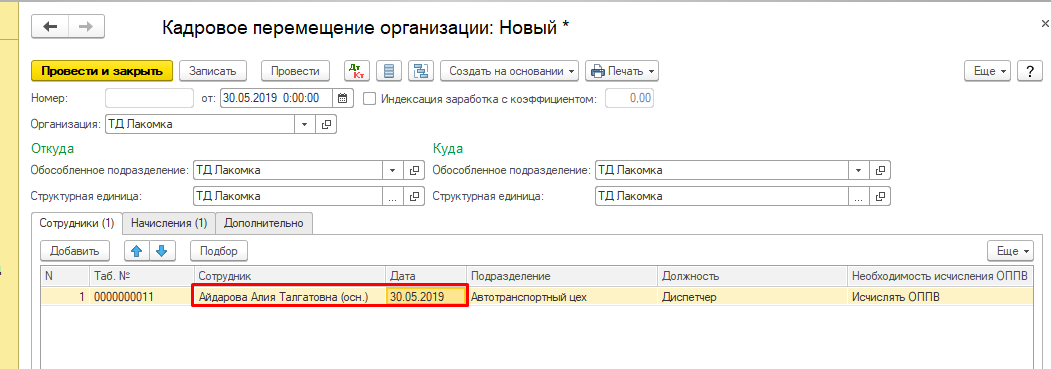The height and width of the screenshot is (369, 1051).
Task: Open Куда Структурная единица record
Action: pos(881,196)
